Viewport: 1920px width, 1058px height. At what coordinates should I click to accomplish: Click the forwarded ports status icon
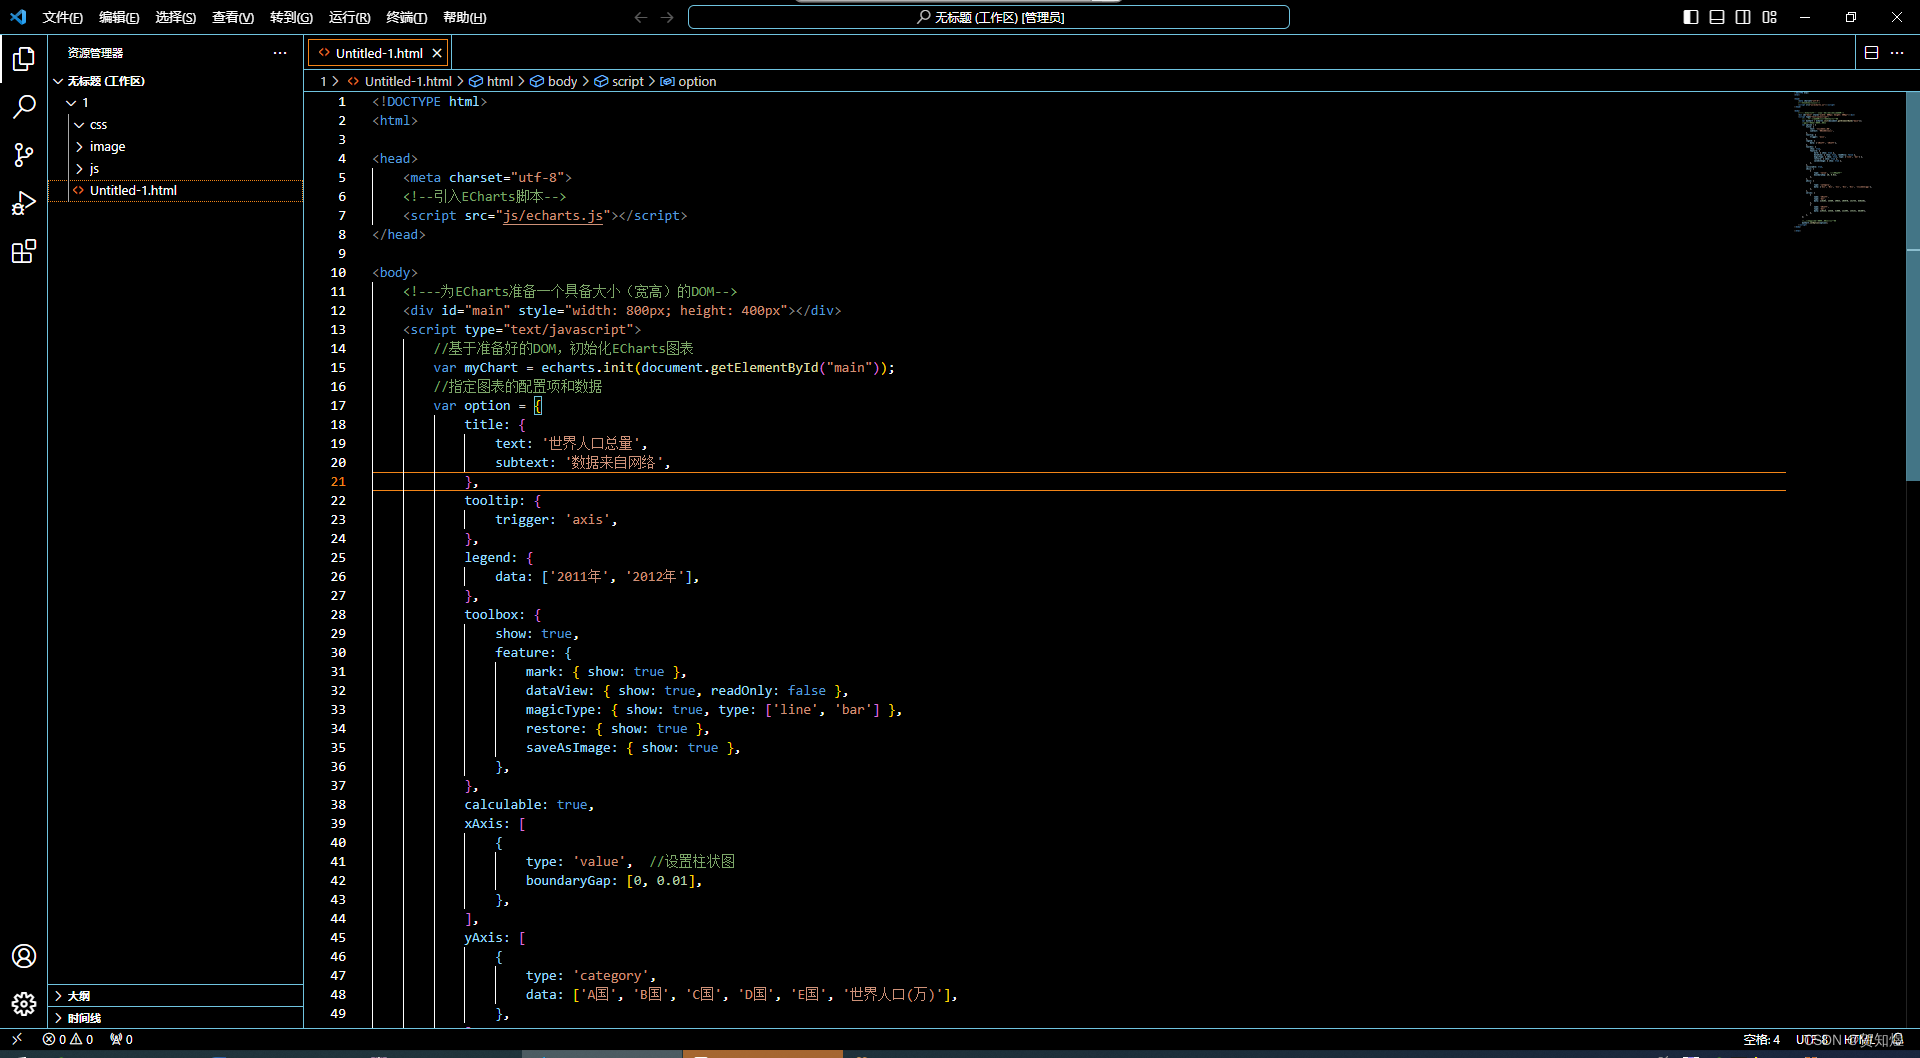121,1039
